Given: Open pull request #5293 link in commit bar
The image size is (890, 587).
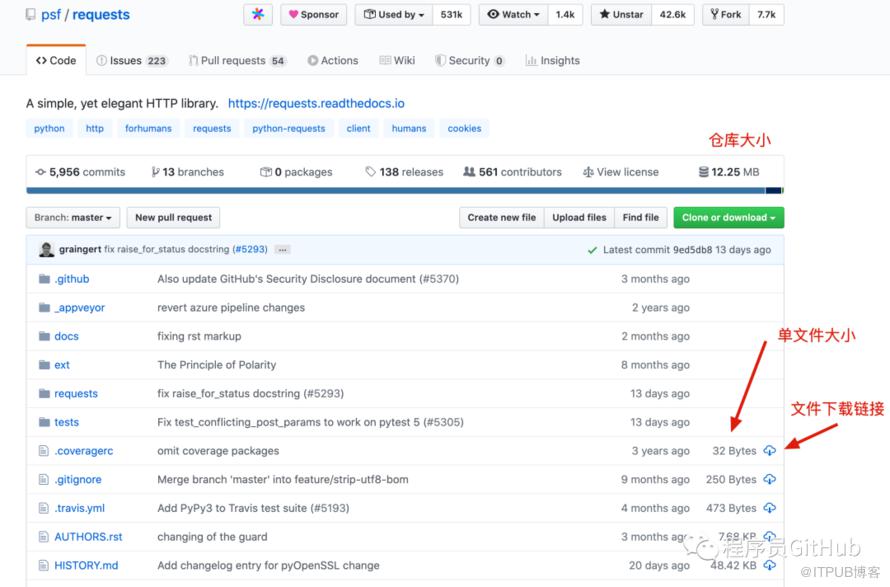Looking at the screenshot, I should tap(250, 249).
